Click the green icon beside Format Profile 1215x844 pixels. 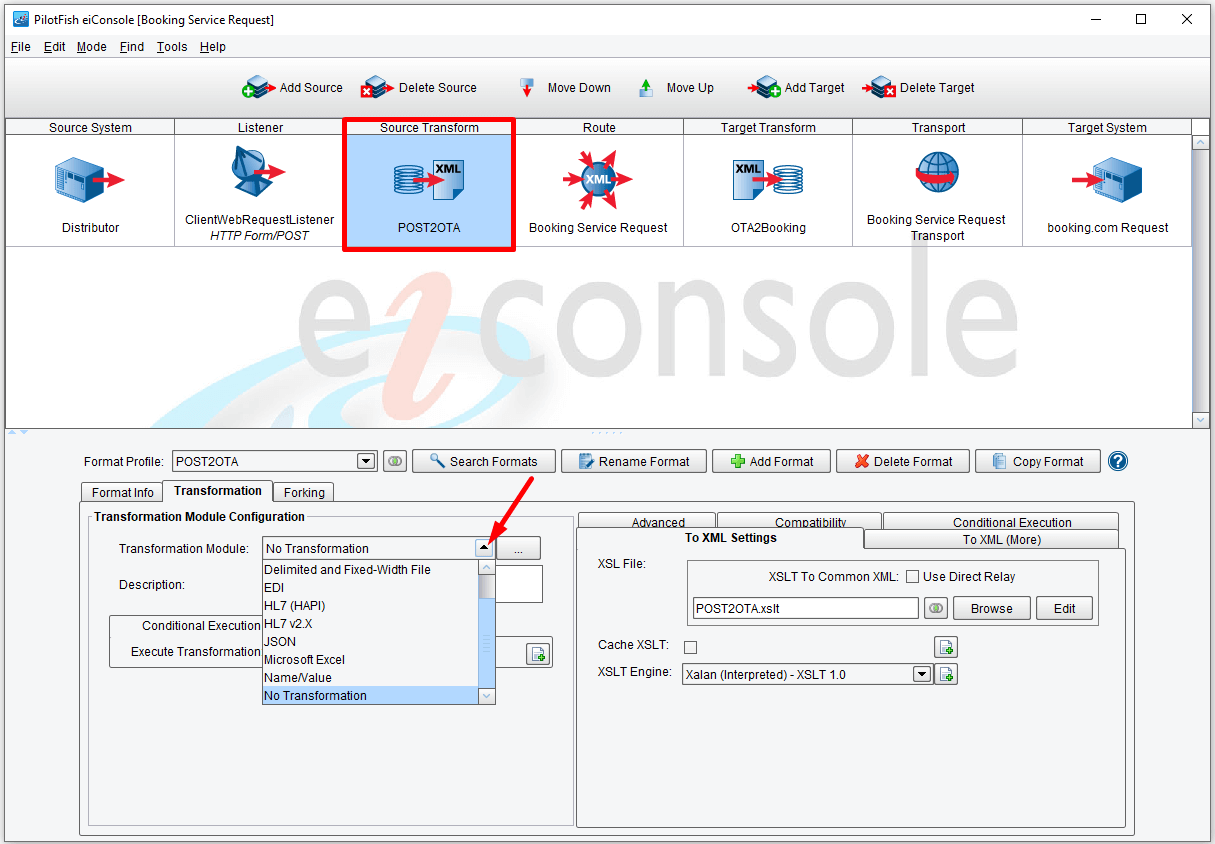click(395, 461)
